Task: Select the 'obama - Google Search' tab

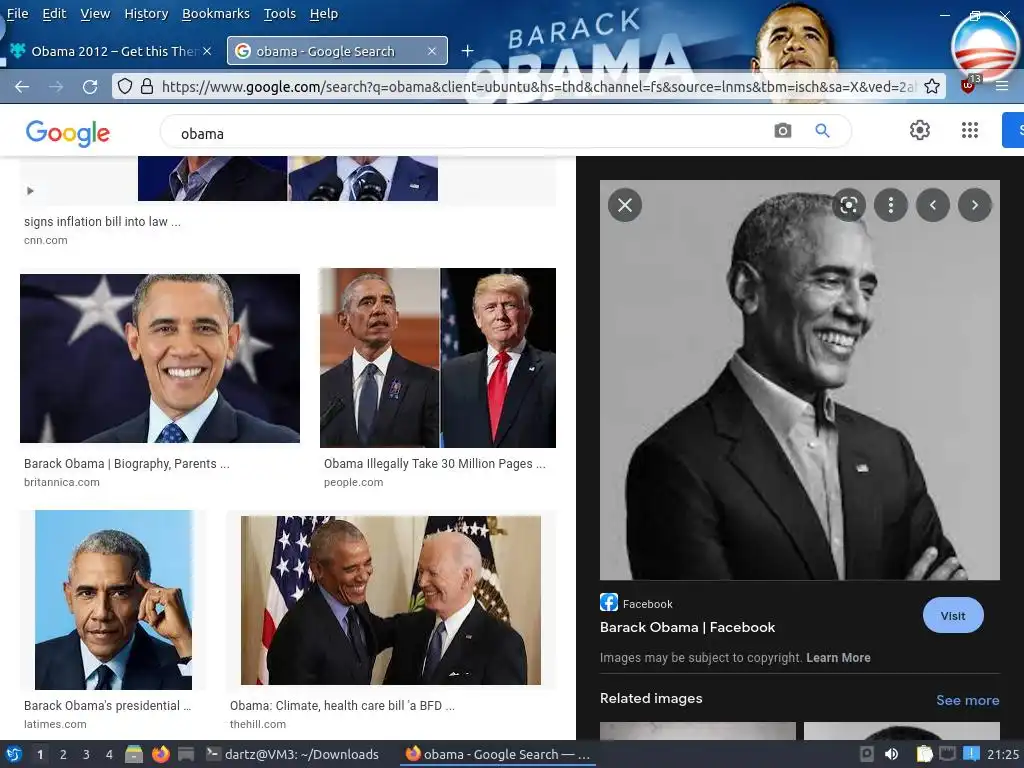Action: click(337, 51)
